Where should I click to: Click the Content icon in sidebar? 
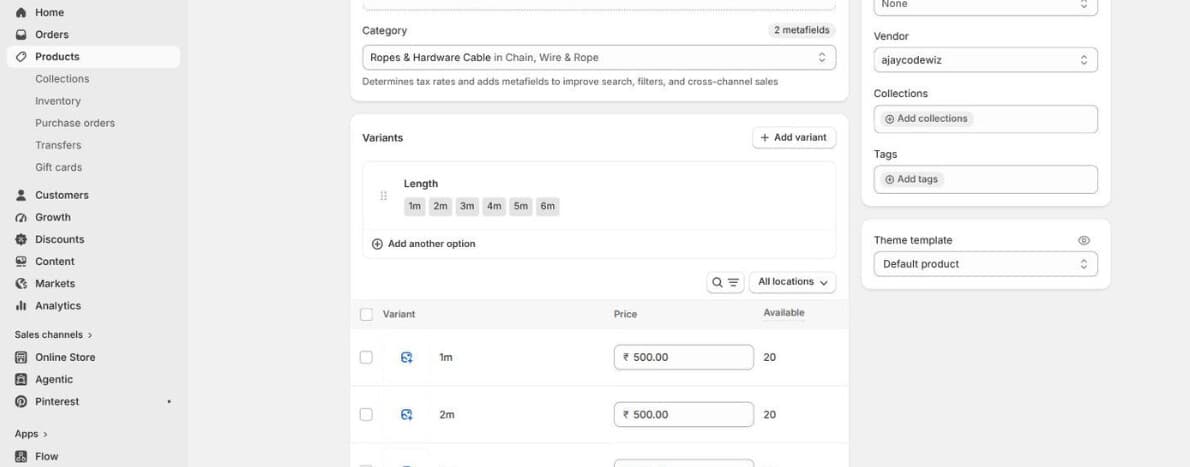20,261
